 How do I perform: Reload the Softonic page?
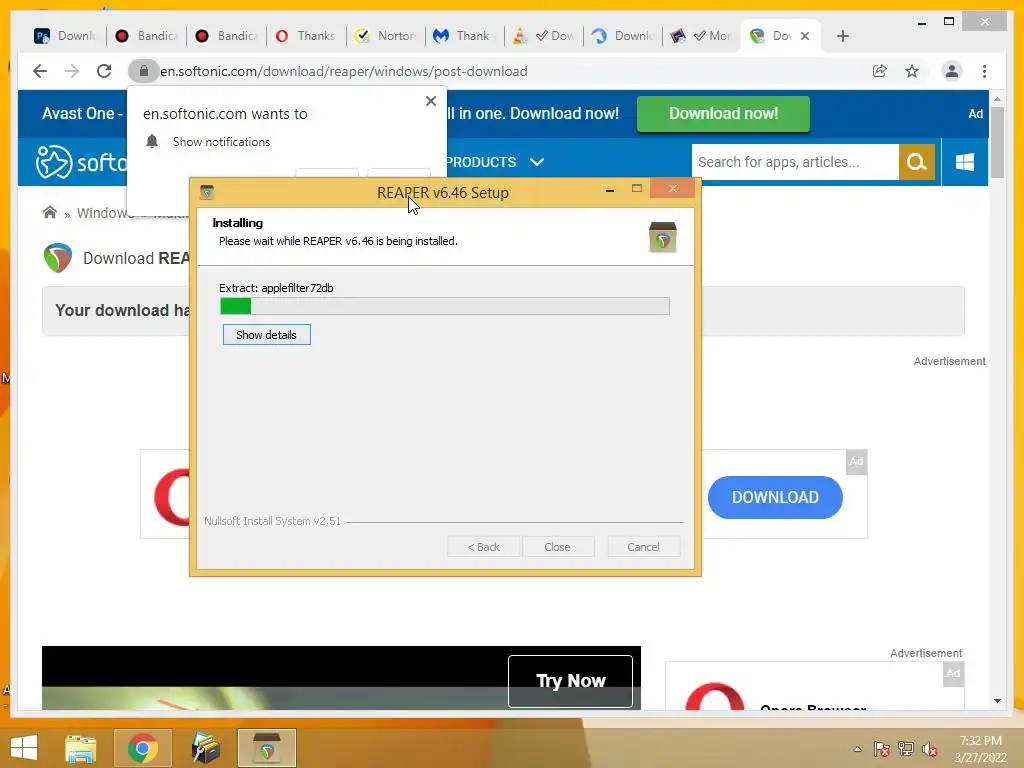tap(104, 71)
